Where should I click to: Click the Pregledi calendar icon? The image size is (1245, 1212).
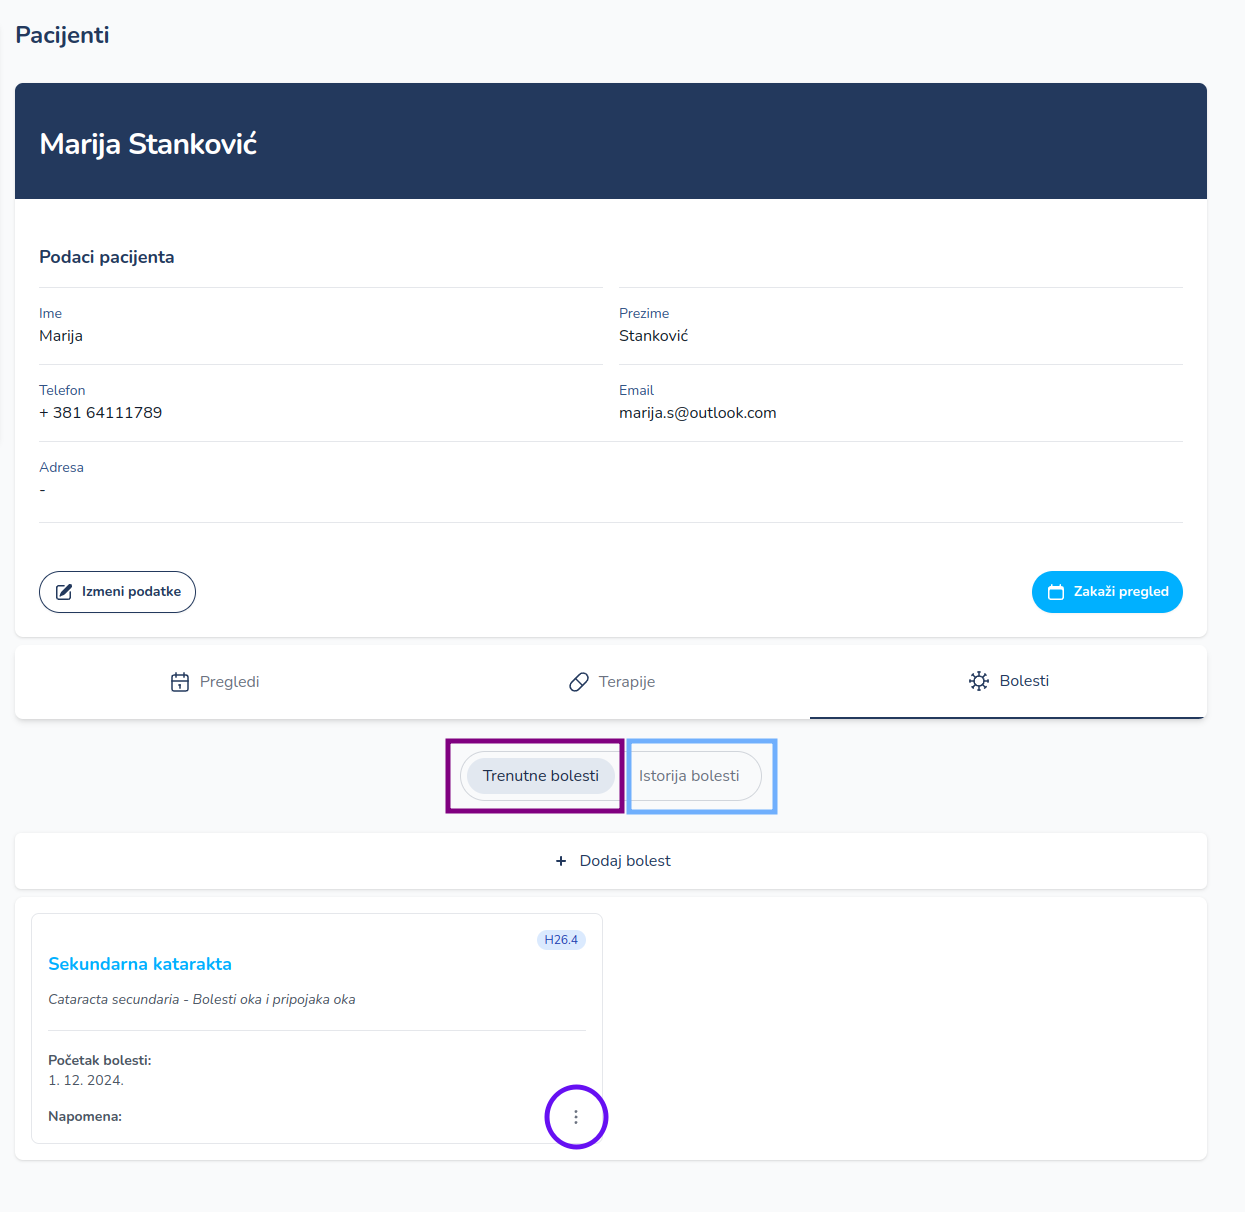point(180,682)
